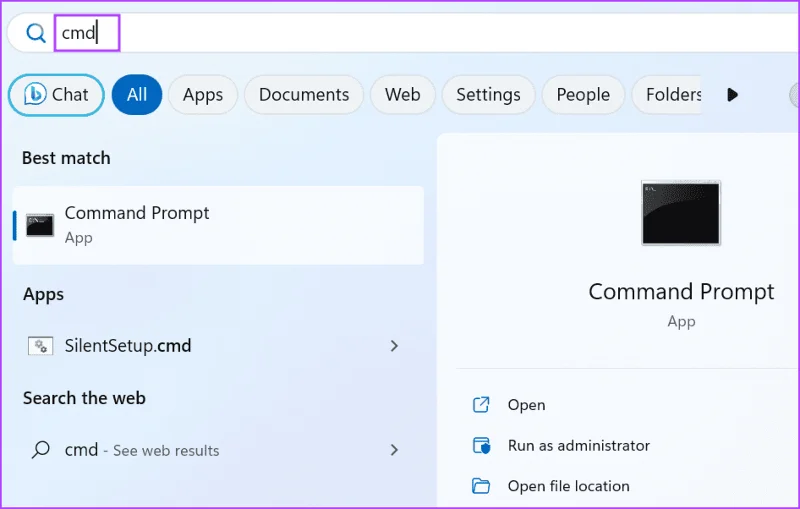
Task: Click the Run as administrator shield icon
Action: (481, 446)
